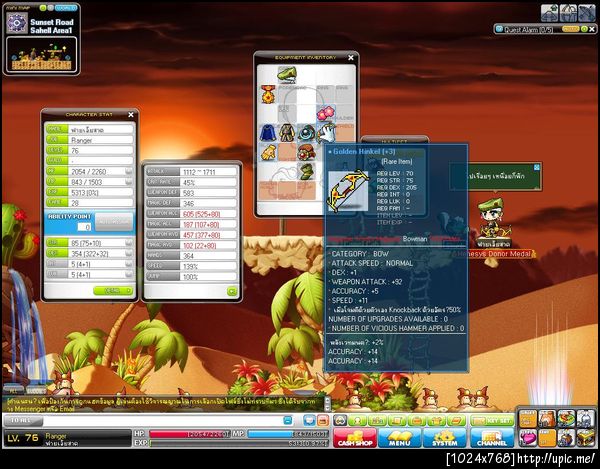Click the first top-right corner game icon
Screen dimensions: 600x469
[x=549, y=13]
